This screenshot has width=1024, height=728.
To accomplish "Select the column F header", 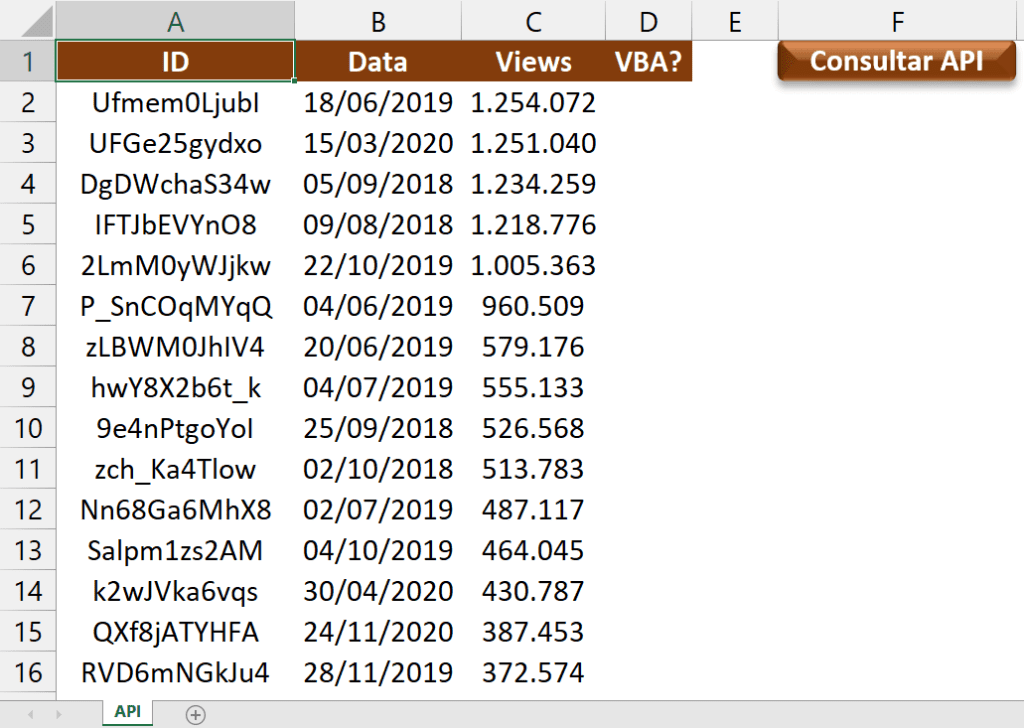I will pos(896,20).
